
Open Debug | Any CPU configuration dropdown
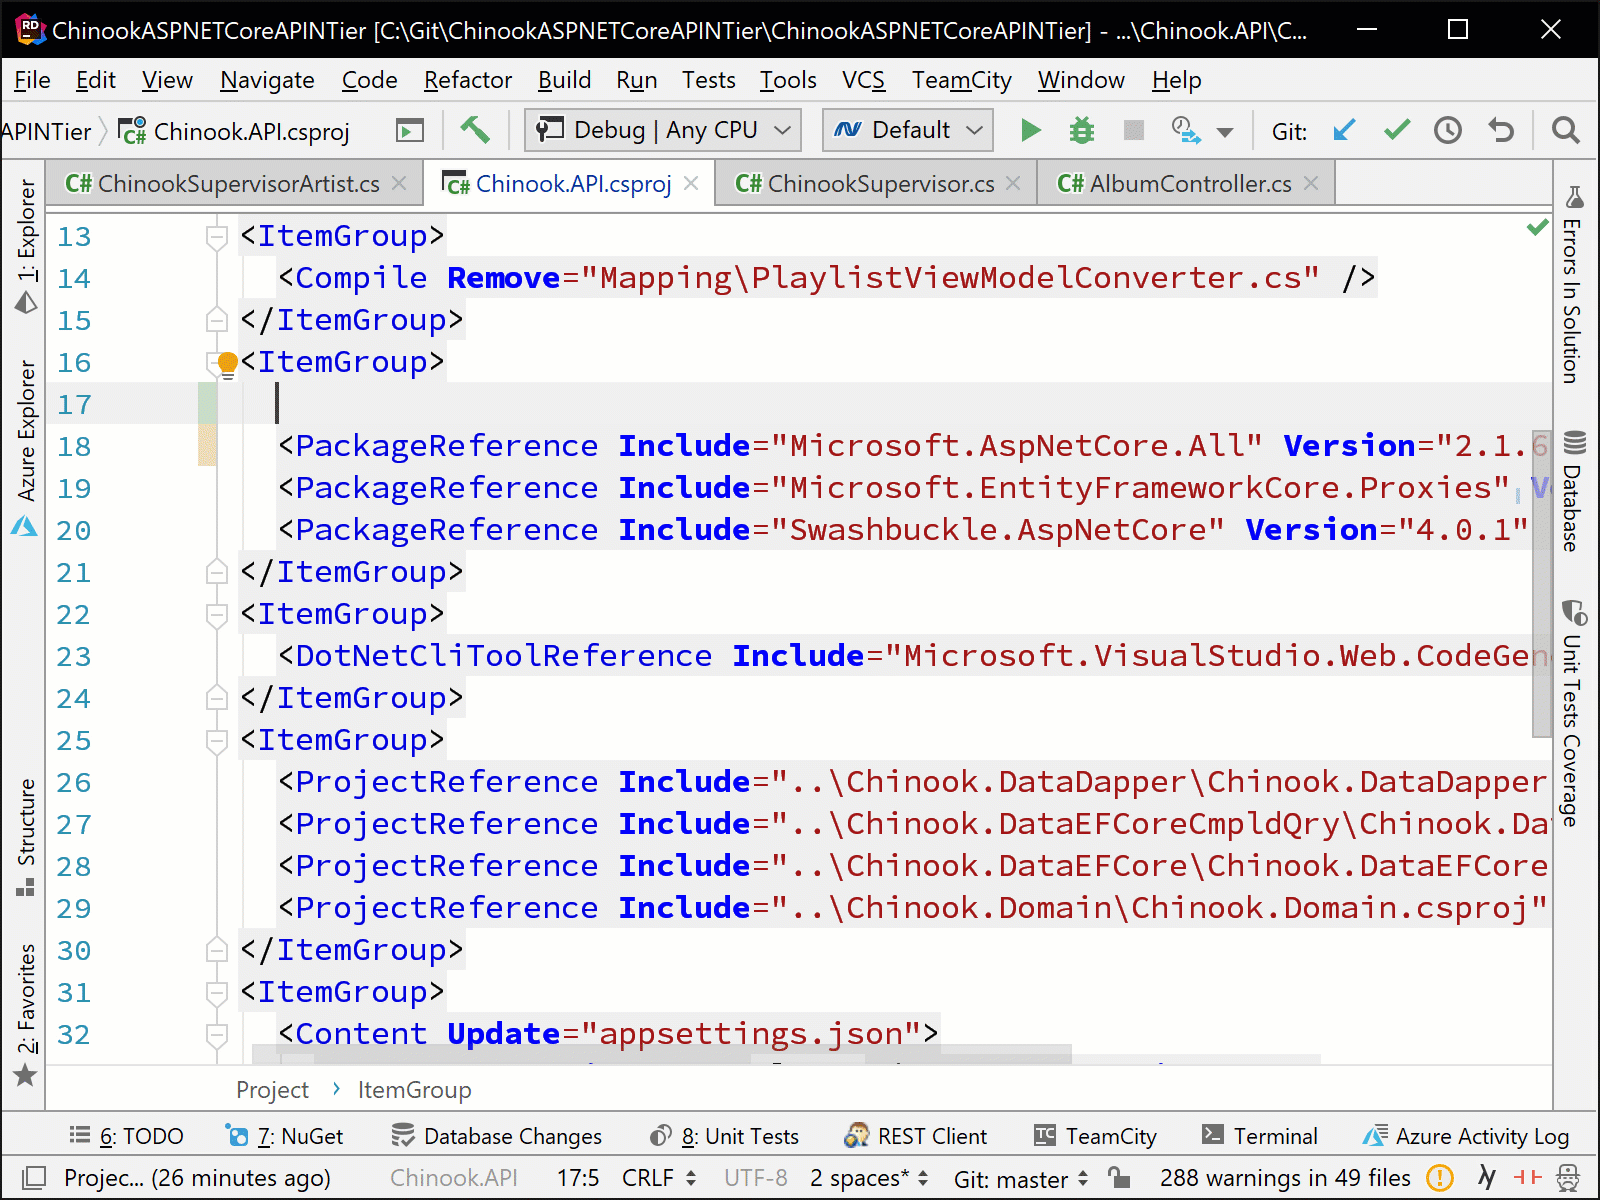[664, 130]
